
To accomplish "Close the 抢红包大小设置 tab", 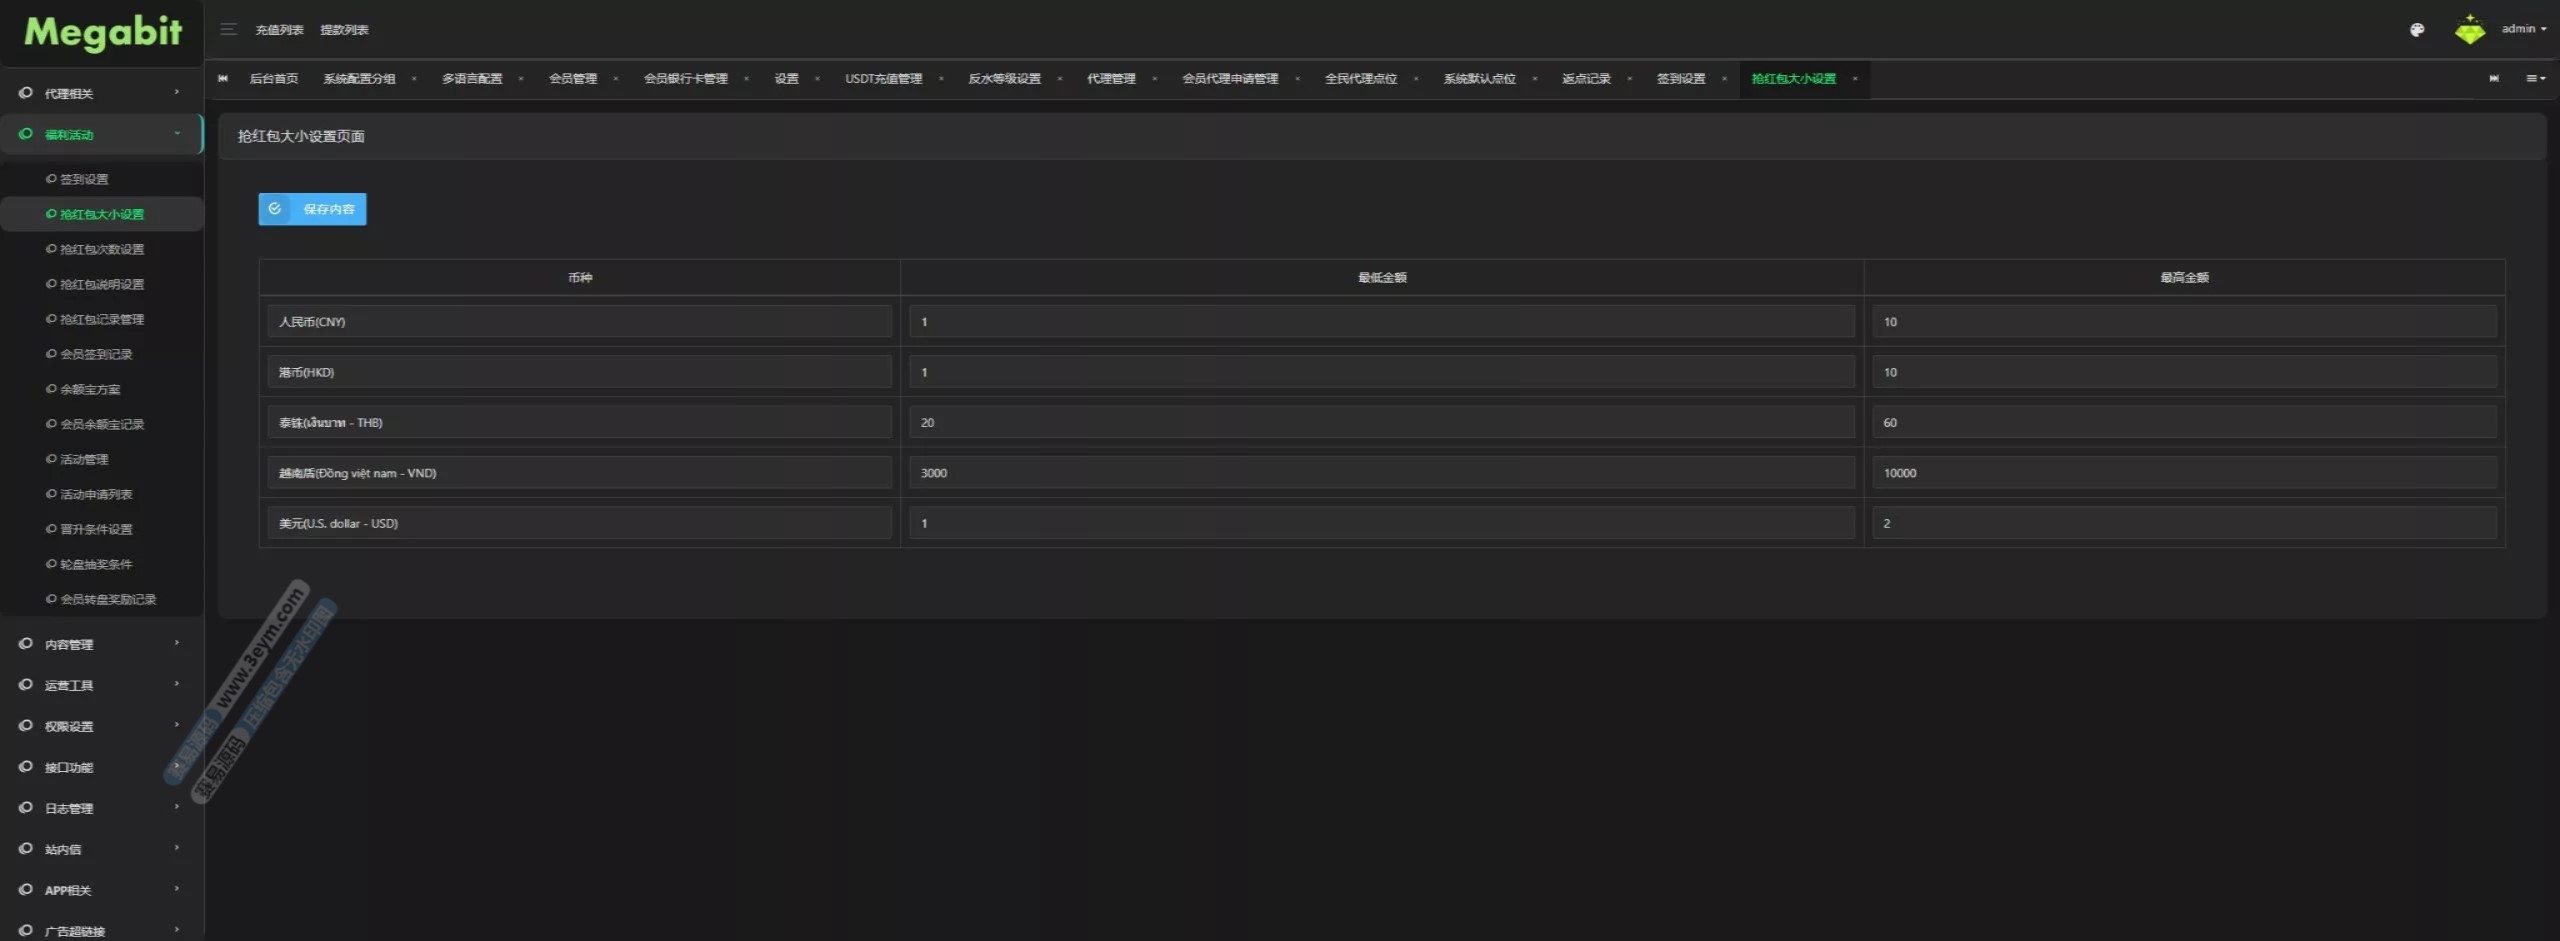I will coord(1855,79).
